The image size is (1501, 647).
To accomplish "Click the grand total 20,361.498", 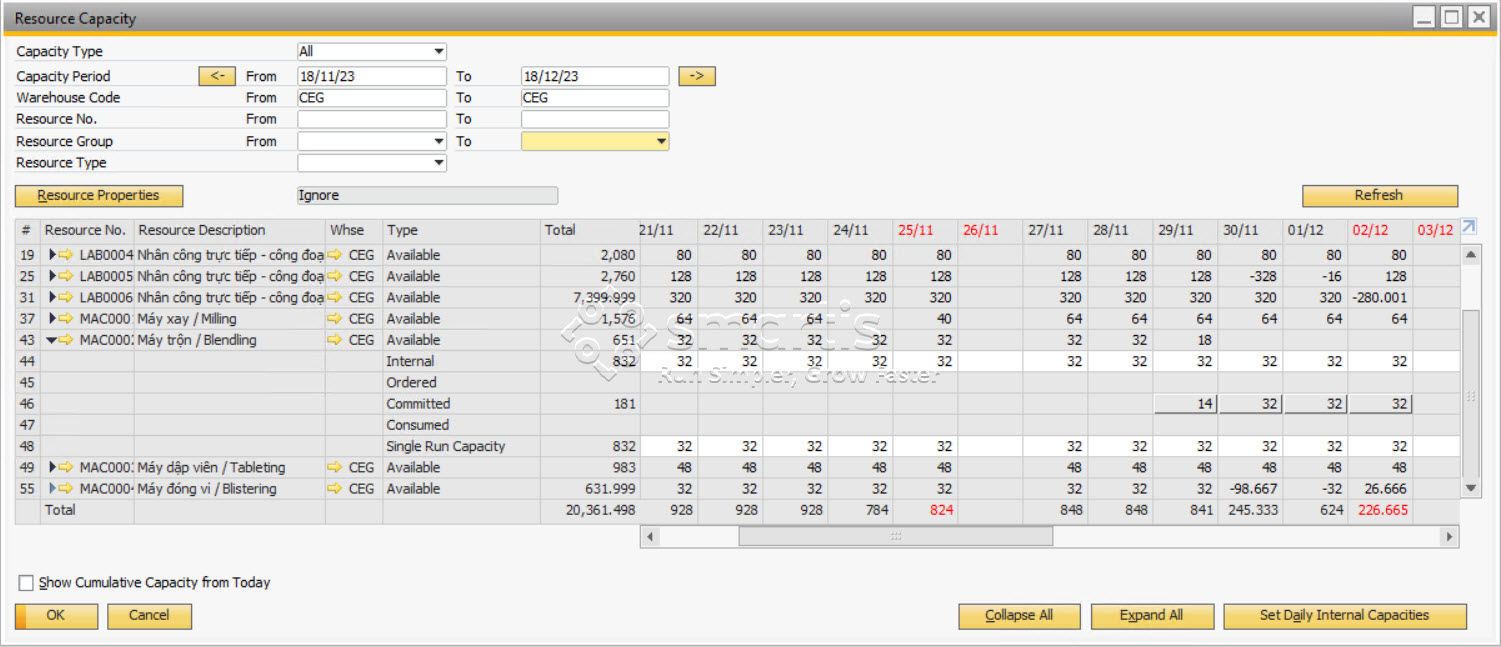I will 589,510.
